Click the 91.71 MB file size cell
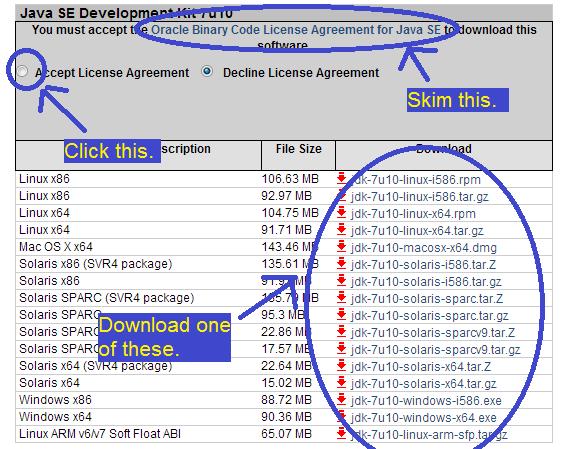This screenshot has width=569, height=449. [x=286, y=230]
